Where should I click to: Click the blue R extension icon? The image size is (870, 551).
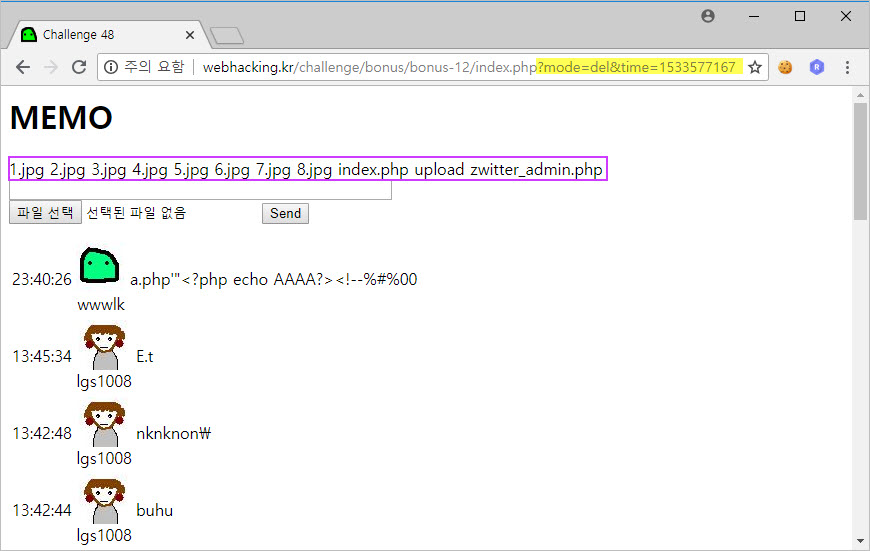[817, 67]
